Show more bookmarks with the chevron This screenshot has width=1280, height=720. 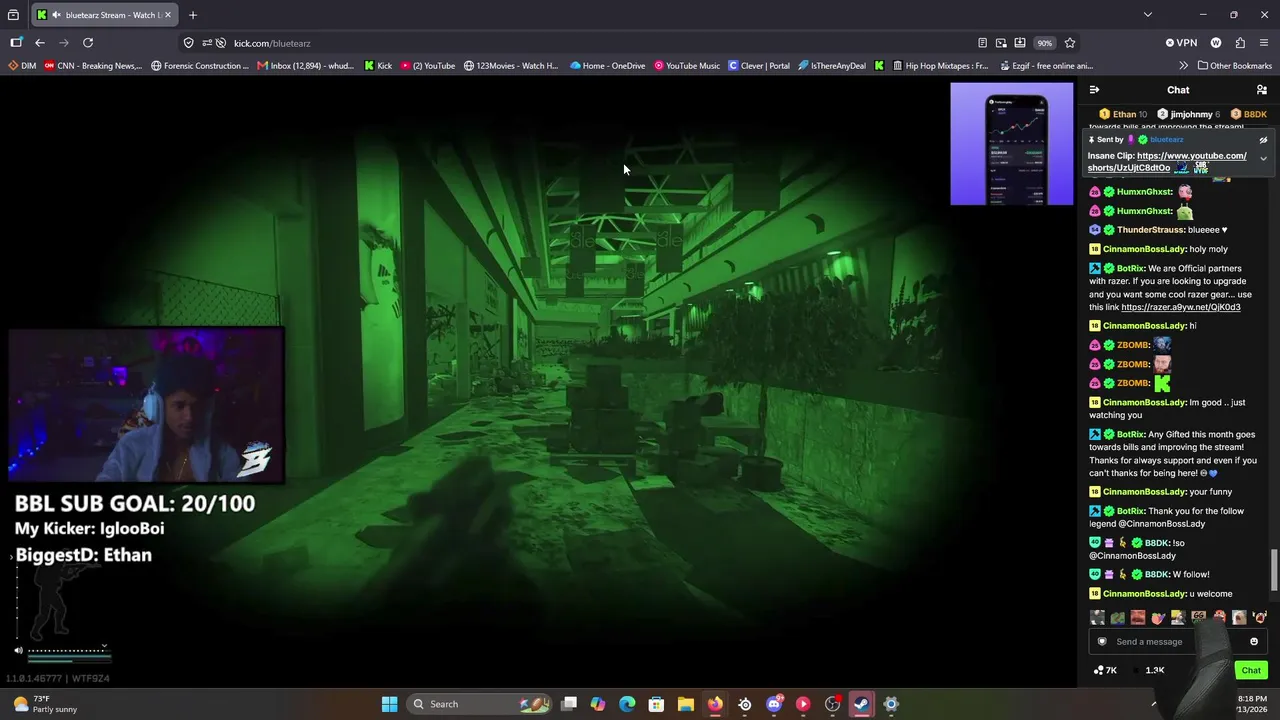1184,66
